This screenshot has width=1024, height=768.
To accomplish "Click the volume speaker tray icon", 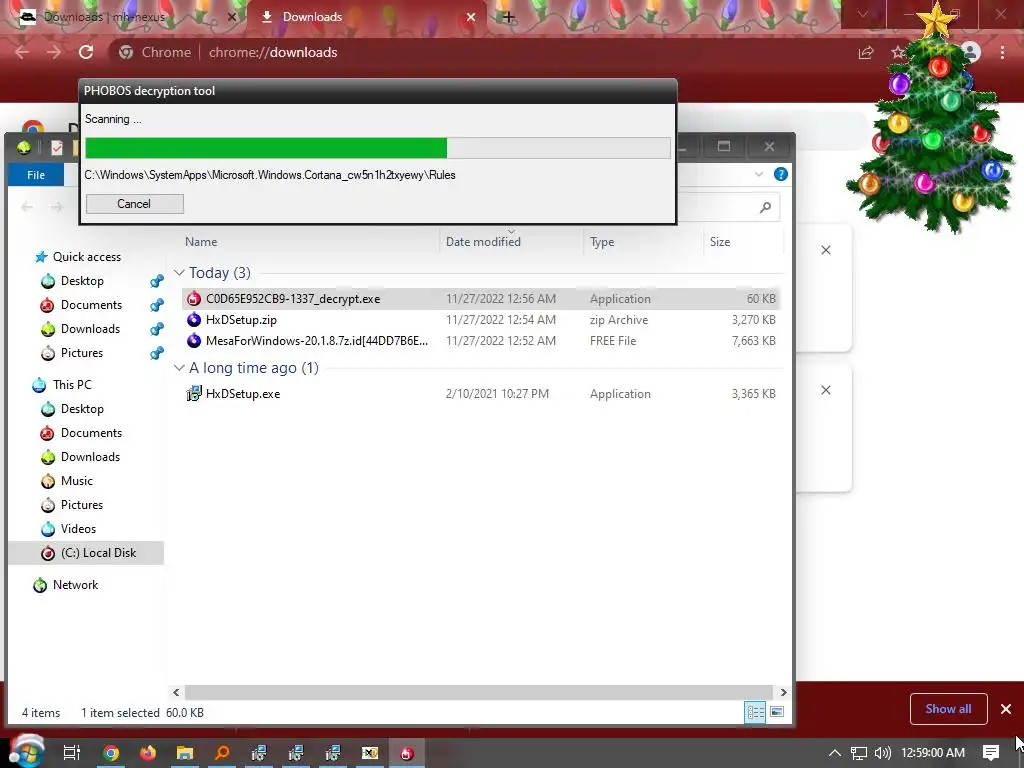I will 882,753.
